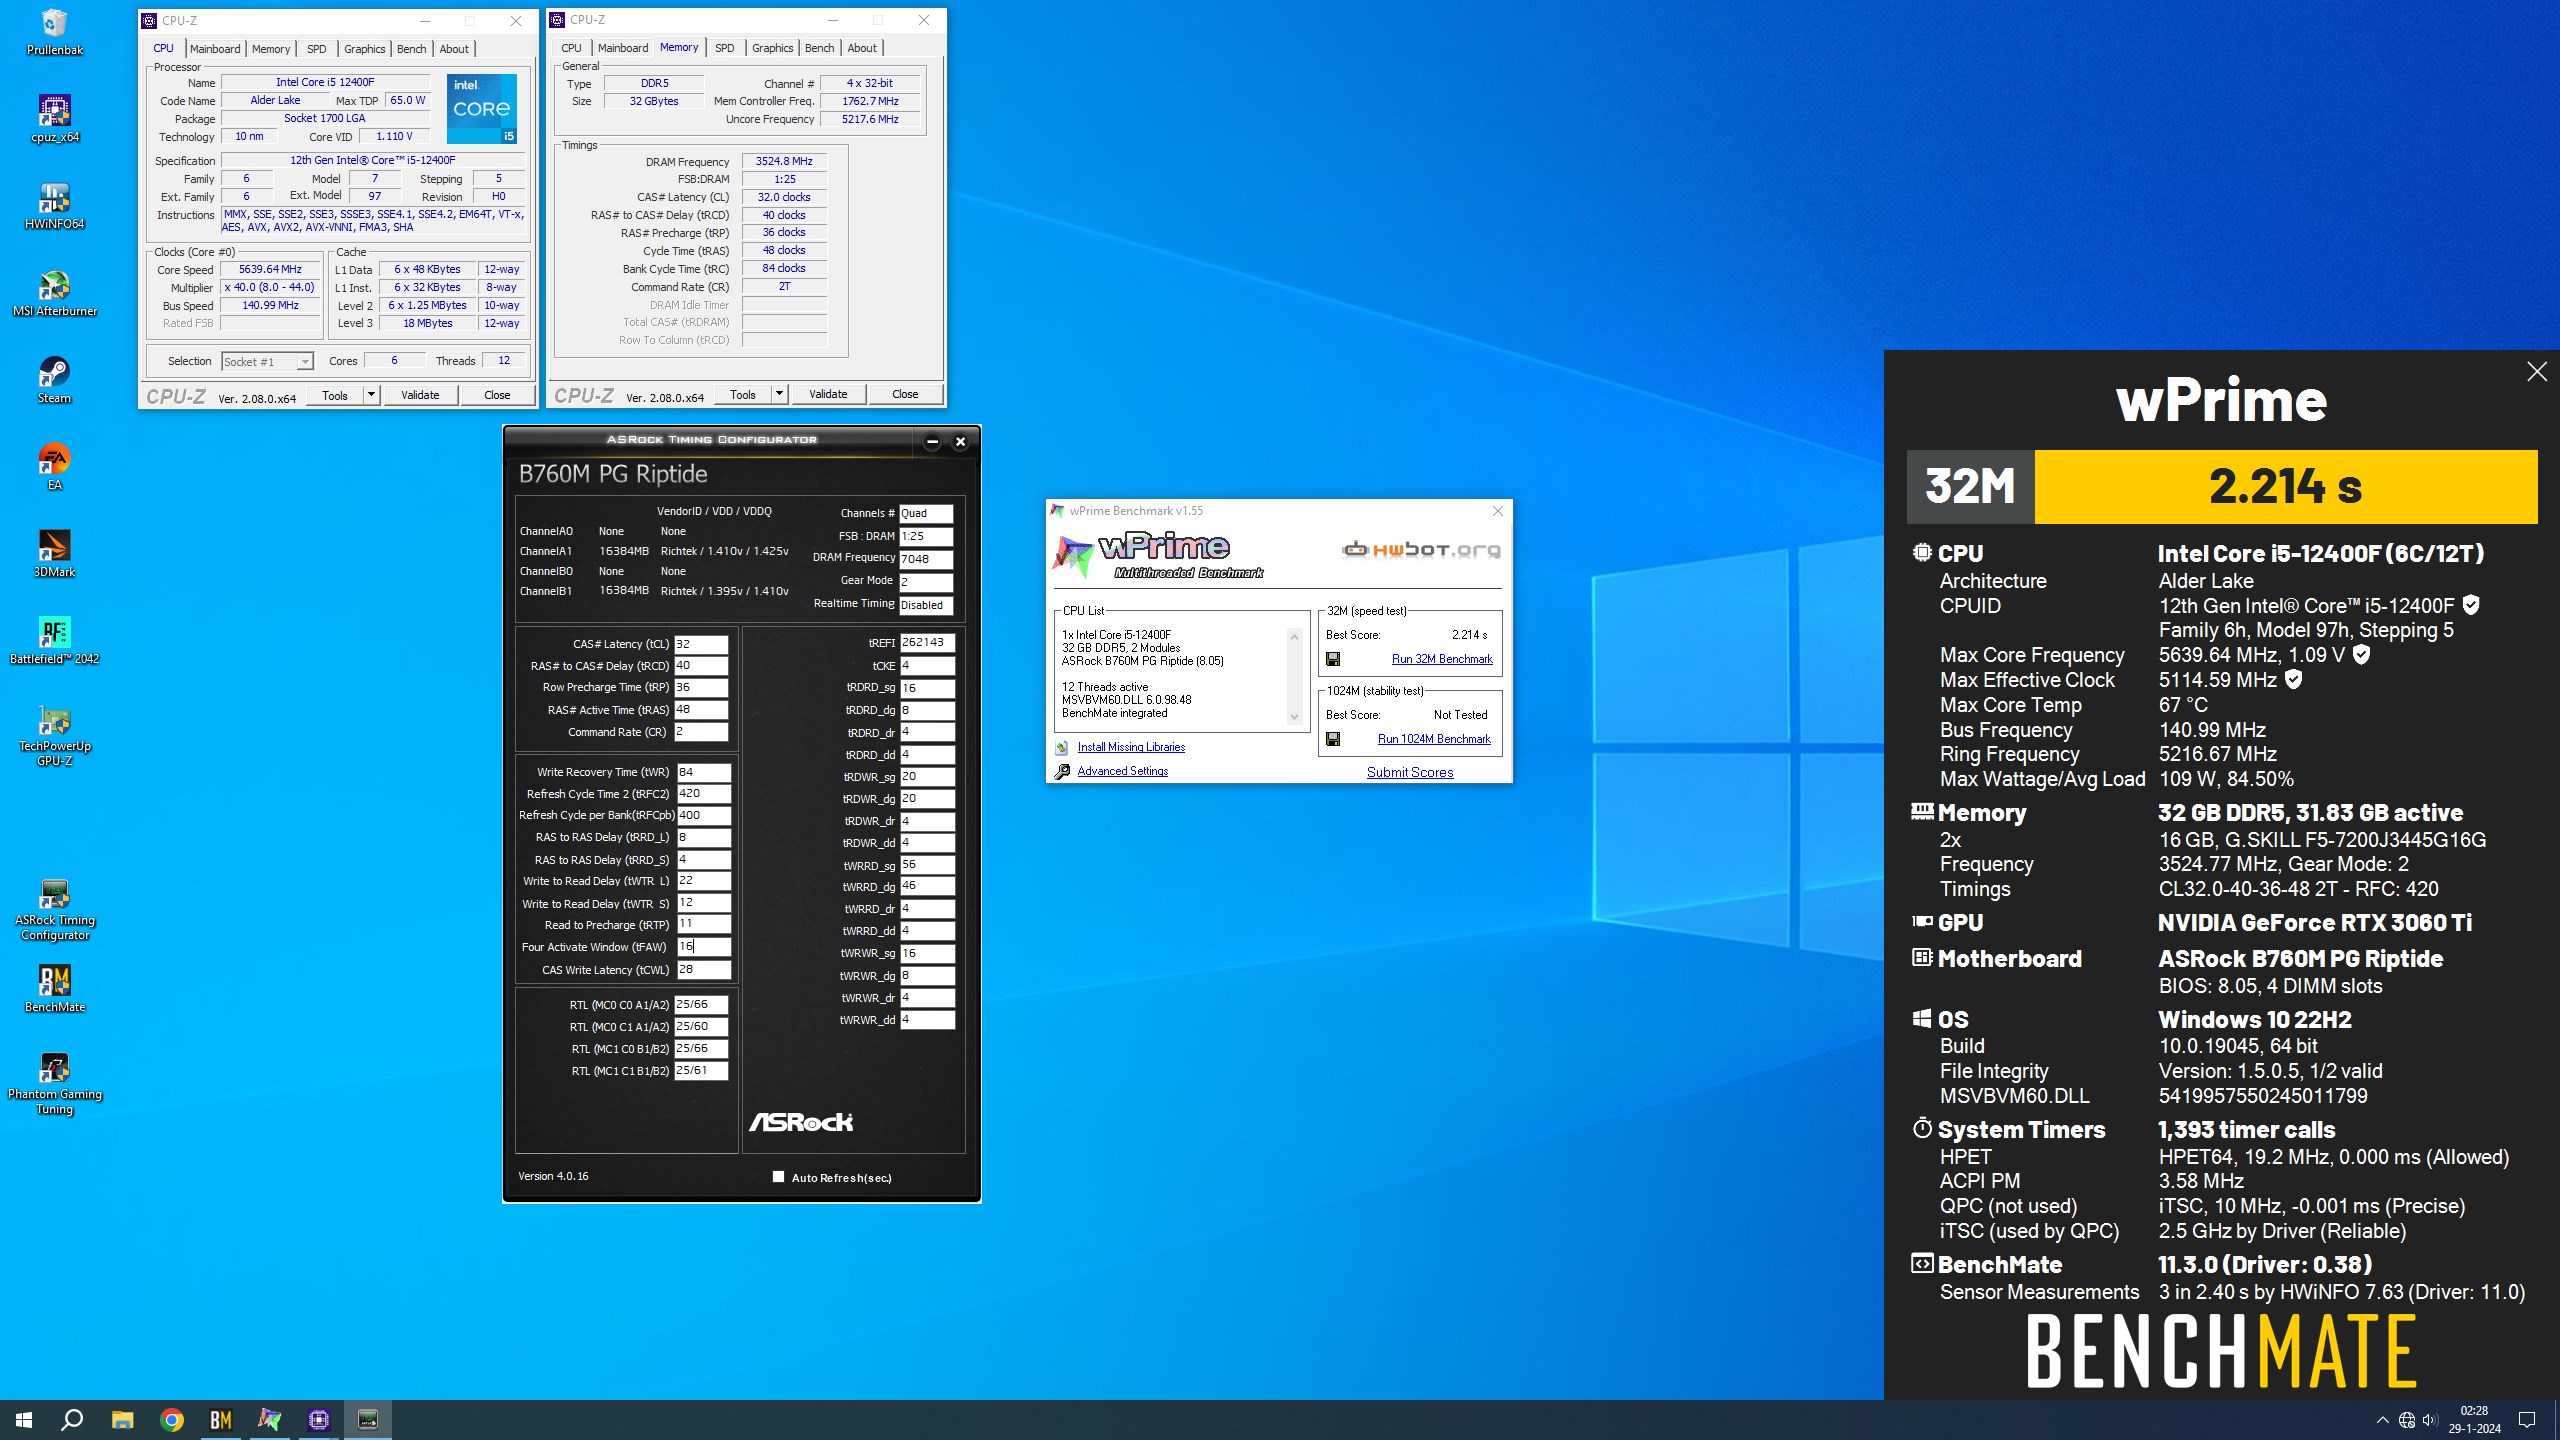Click the Four Activate Window (tFAW) field
2560x1440 pixels.
tap(704, 946)
